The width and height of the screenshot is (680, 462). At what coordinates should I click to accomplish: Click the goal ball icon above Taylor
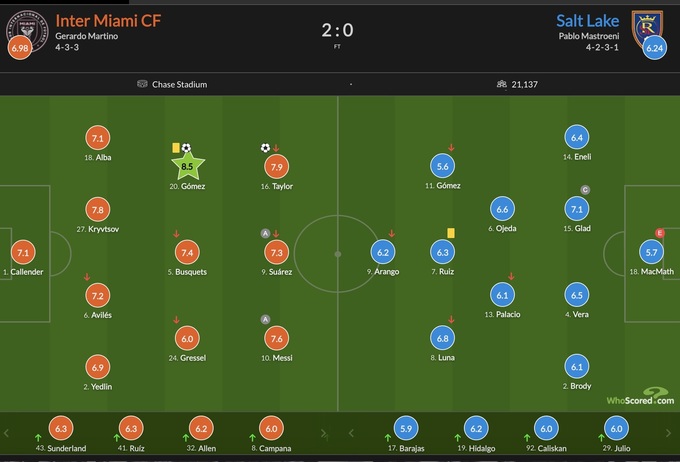pos(265,148)
